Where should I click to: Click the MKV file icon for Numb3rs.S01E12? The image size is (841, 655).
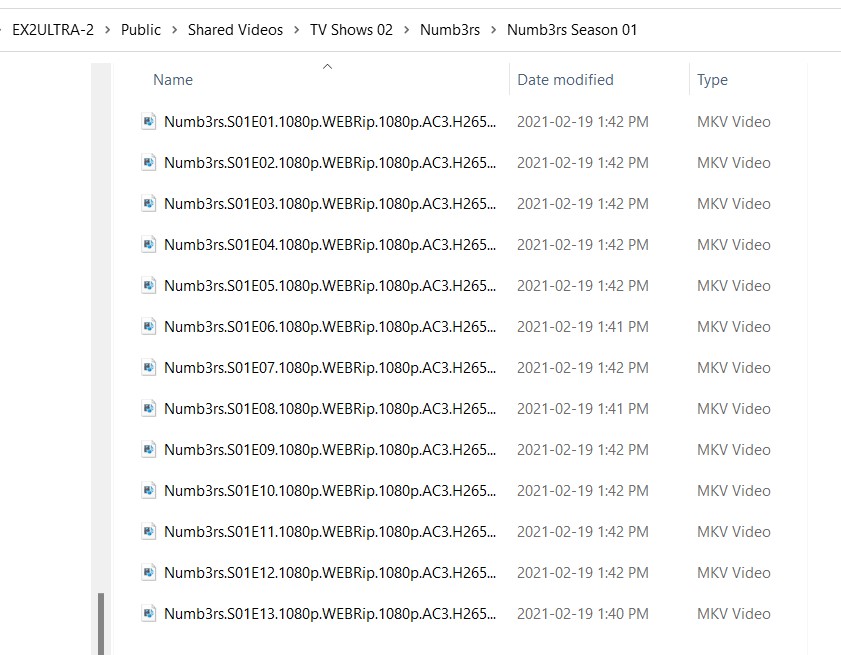coord(149,573)
